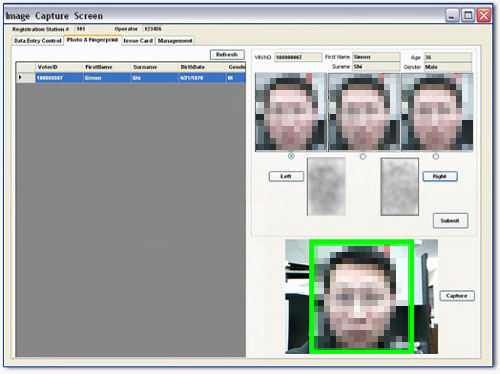Screen dimensions: 500x374
Task: Click the first captured photo thumbnail
Action: 291,112
